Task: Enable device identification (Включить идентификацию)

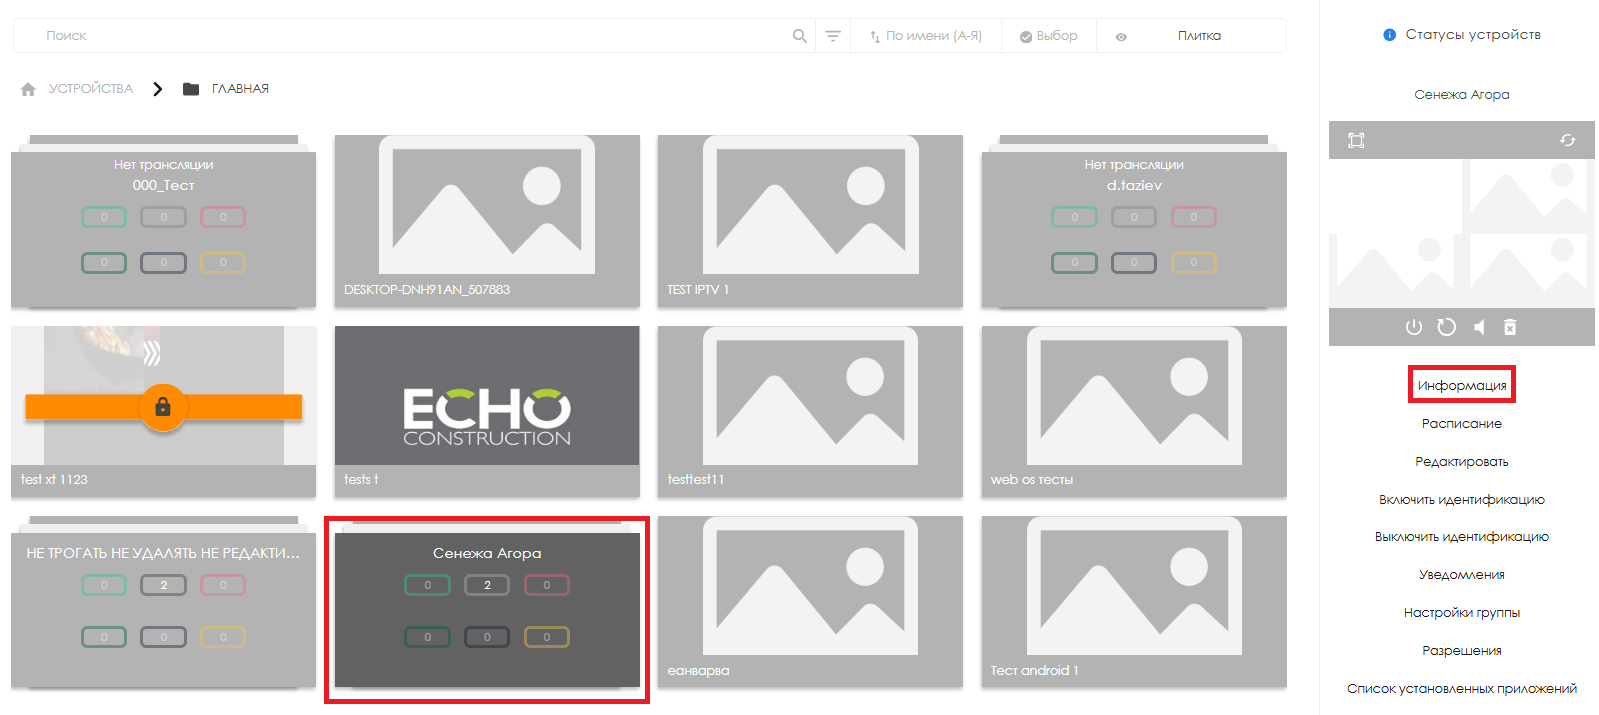Action: click(x=1461, y=499)
